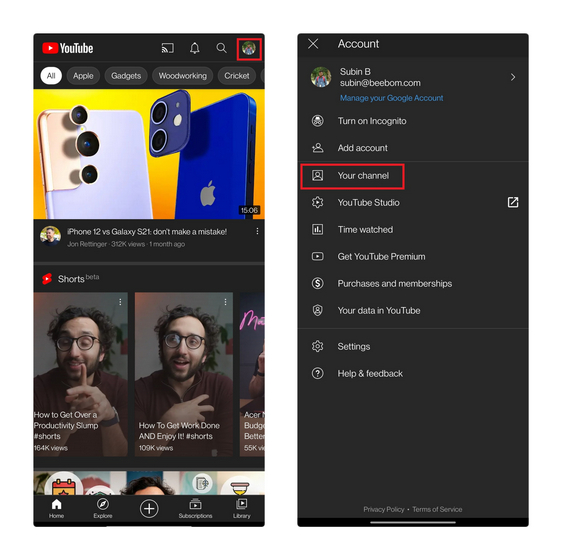Image resolution: width=562 pixels, height=560 pixels.
Task: Tap the Incognito icon
Action: 318,121
